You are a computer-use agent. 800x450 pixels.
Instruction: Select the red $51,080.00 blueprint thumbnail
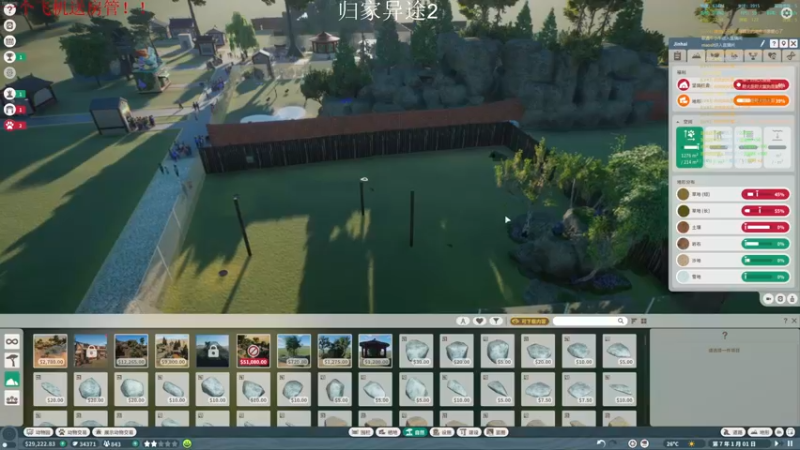253,351
